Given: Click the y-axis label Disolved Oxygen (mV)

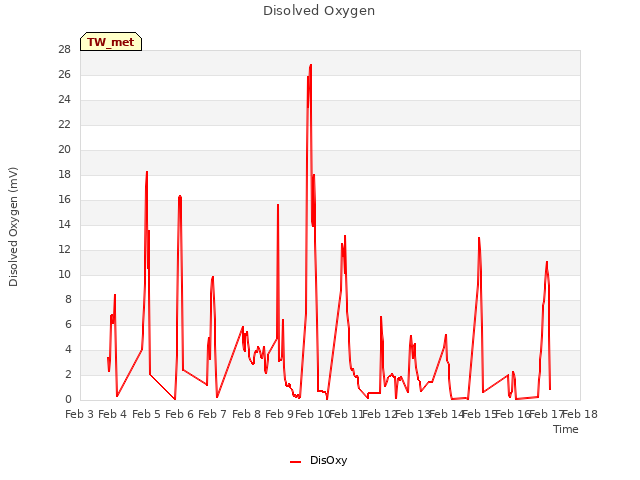Looking at the screenshot, I should pos(13,227).
